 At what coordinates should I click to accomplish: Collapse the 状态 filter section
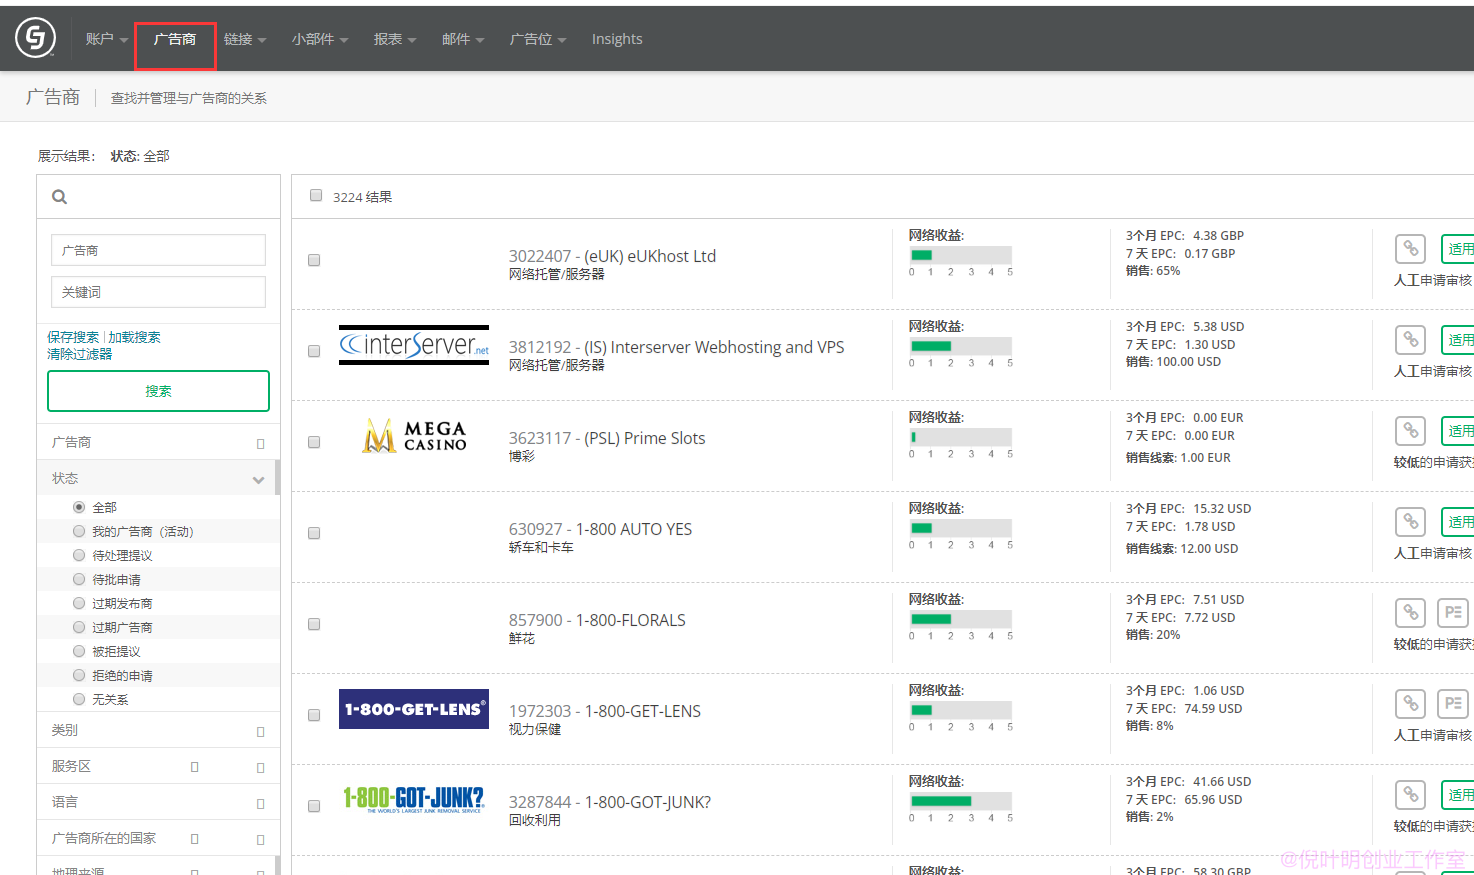coord(156,478)
